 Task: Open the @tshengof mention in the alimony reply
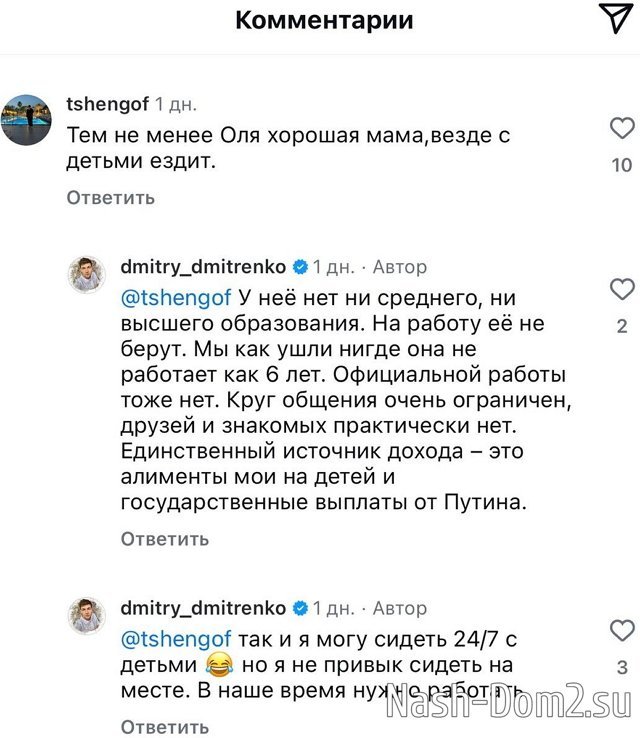pos(176,297)
